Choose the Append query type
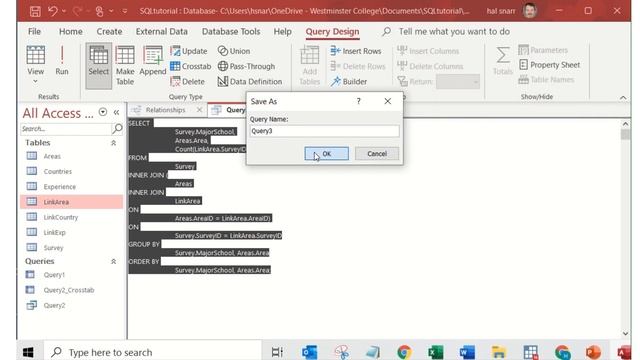Viewport: 640px width, 360px height. pyautogui.click(x=153, y=61)
